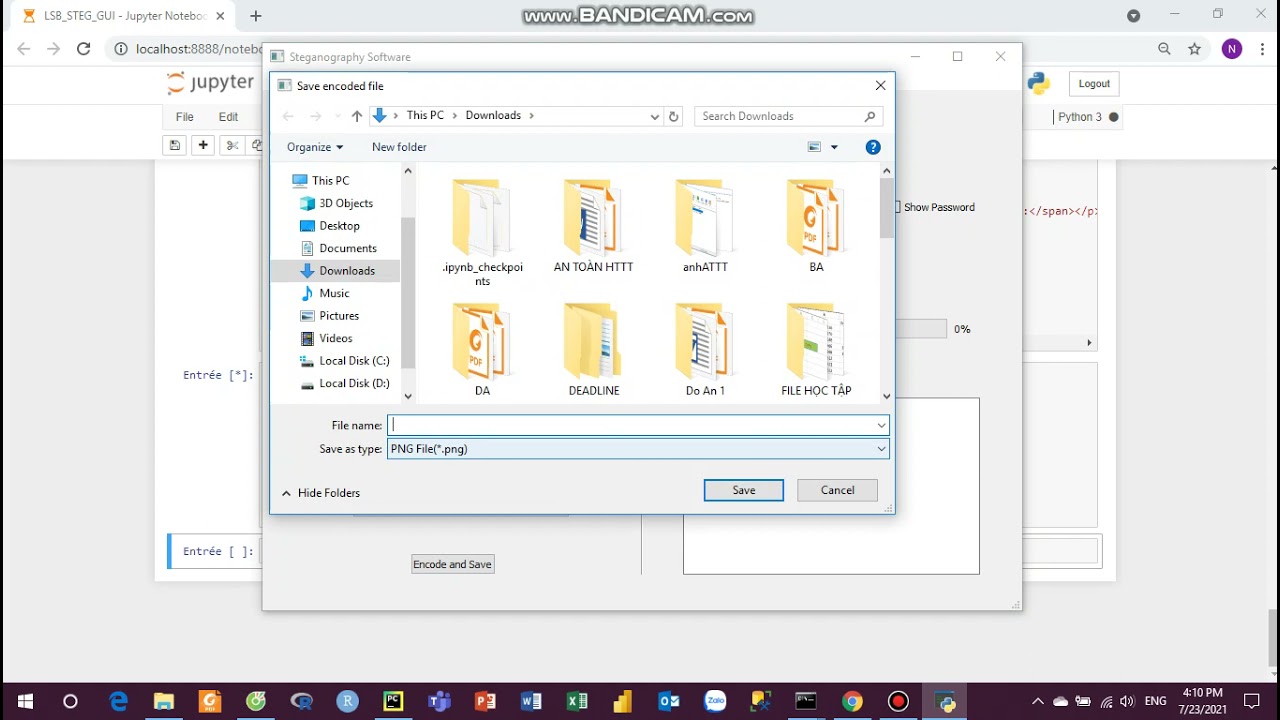
Task: Open the Organize menu
Action: (x=314, y=147)
